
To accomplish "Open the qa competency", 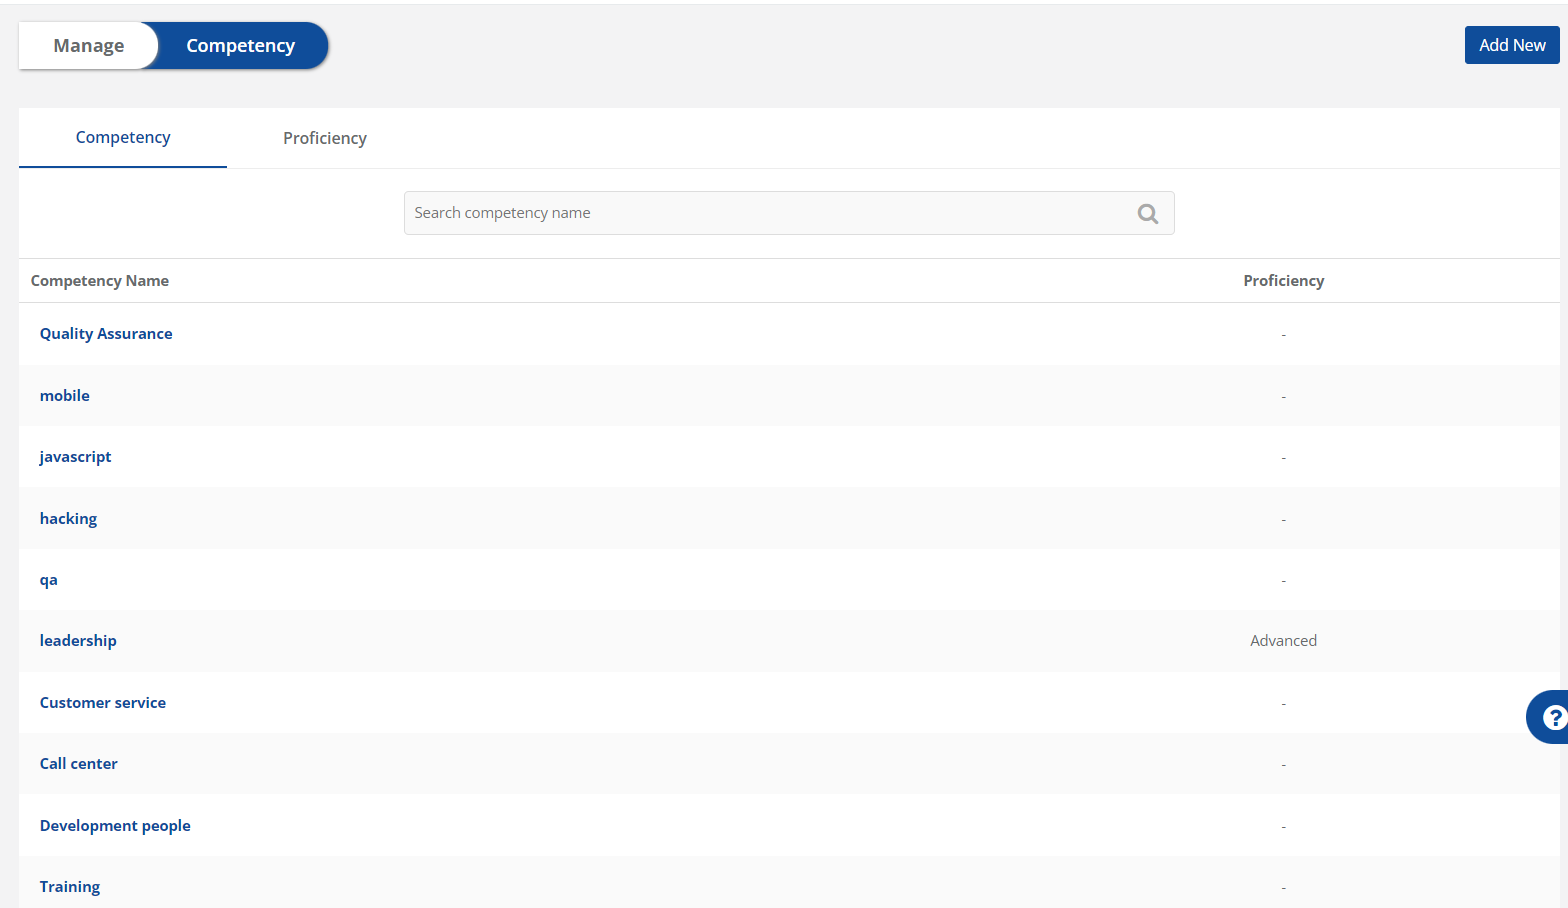I will 49,580.
